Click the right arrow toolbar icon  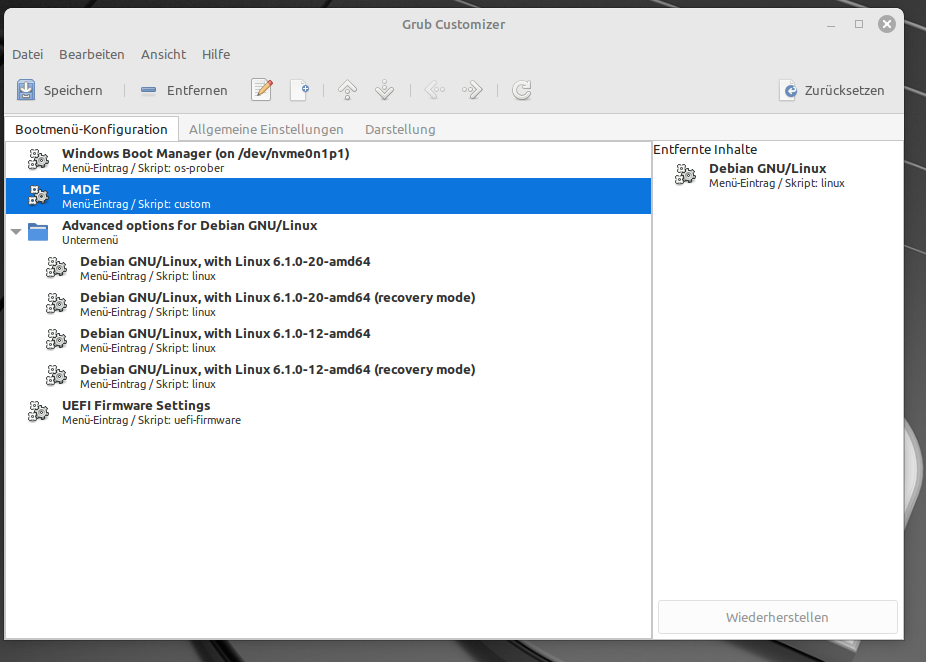click(x=472, y=90)
